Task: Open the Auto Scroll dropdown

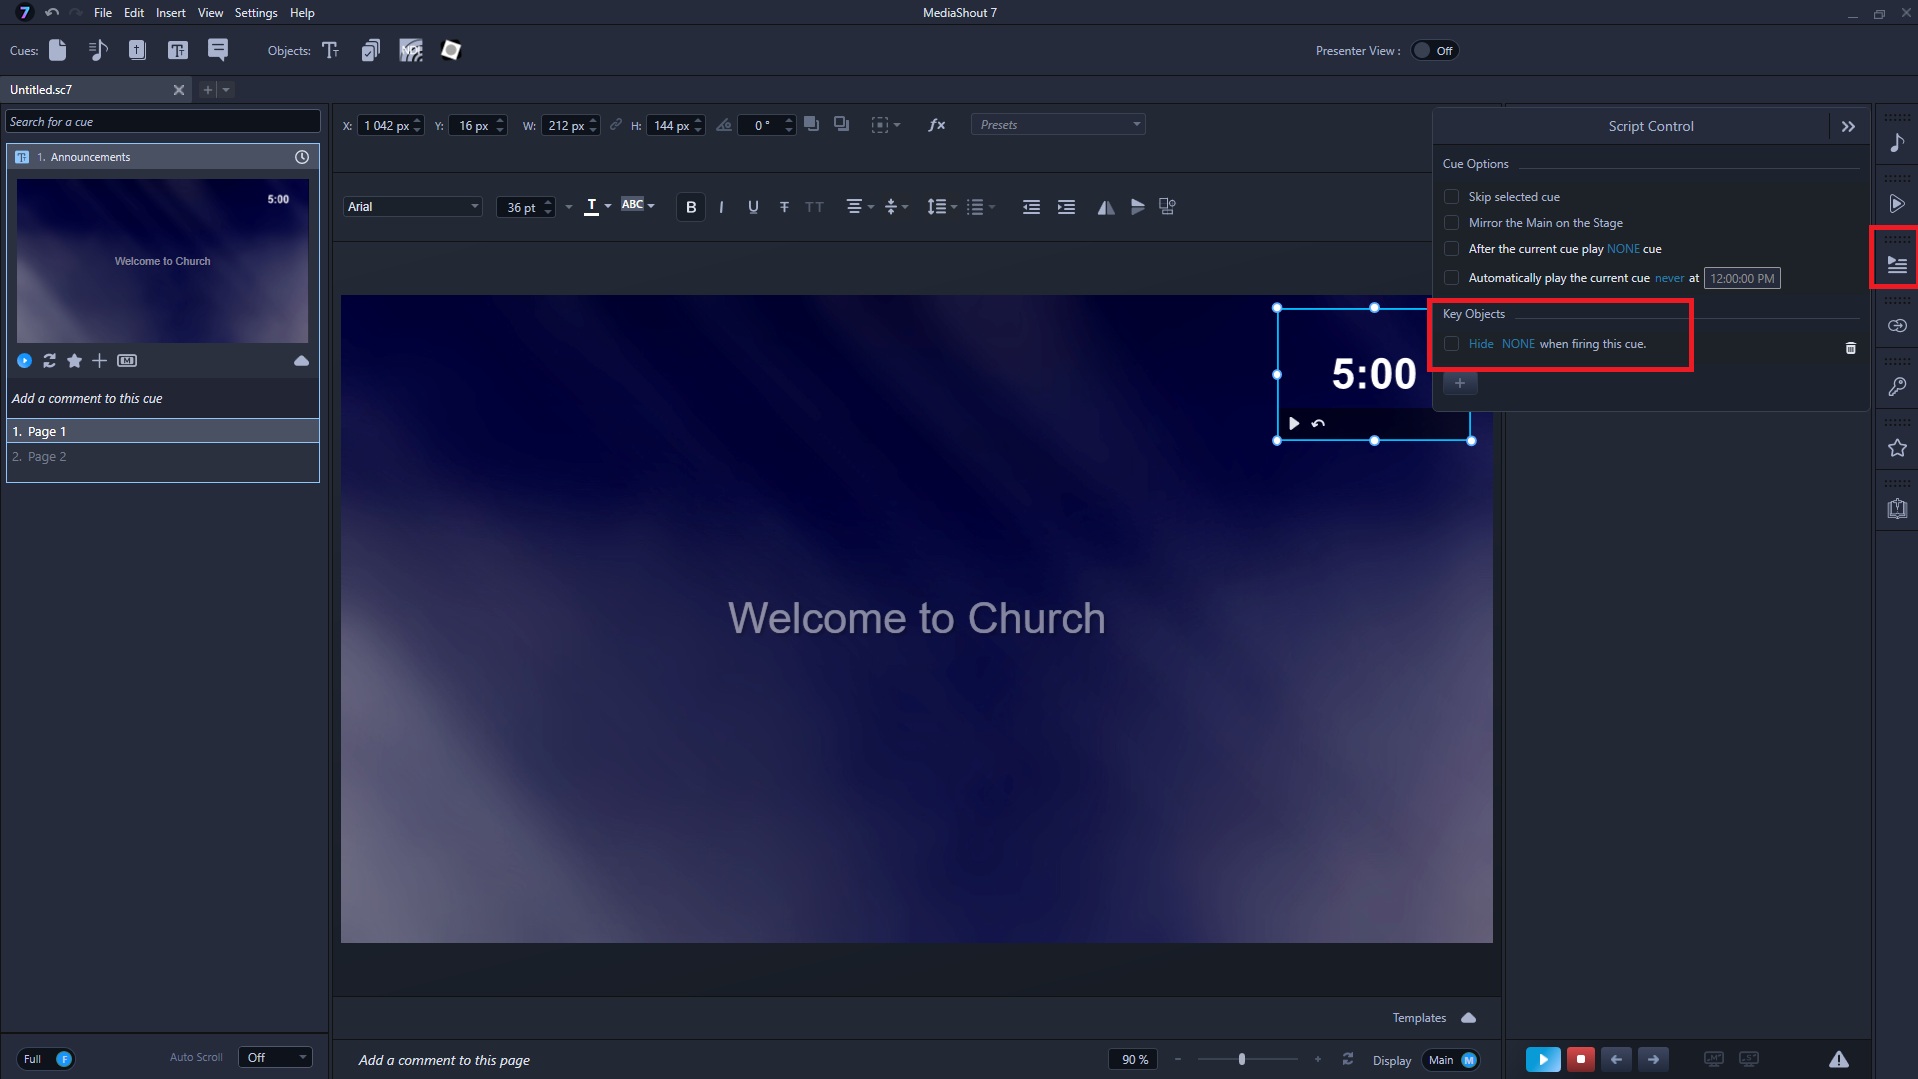Action: [275, 1058]
